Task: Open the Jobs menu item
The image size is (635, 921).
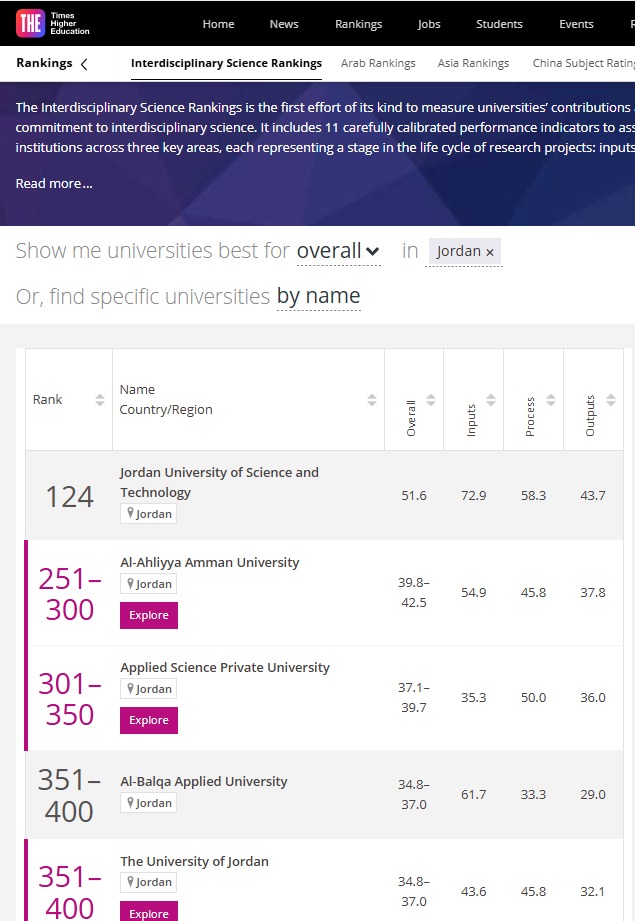Action: [x=429, y=24]
